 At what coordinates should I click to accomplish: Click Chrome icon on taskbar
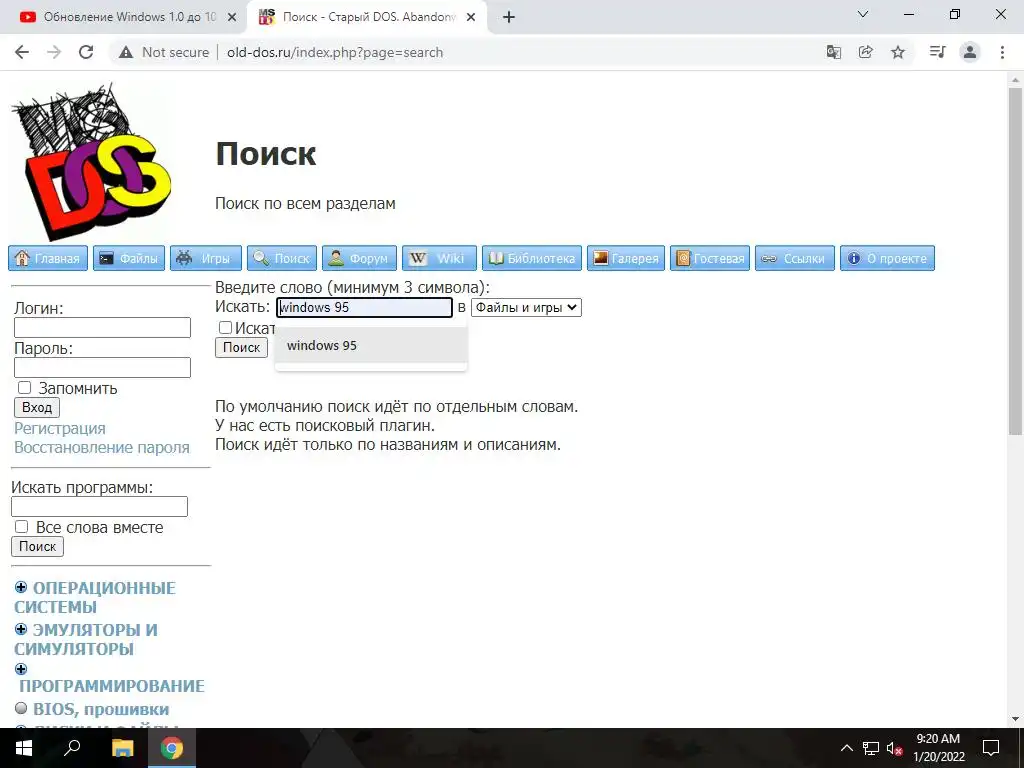172,748
